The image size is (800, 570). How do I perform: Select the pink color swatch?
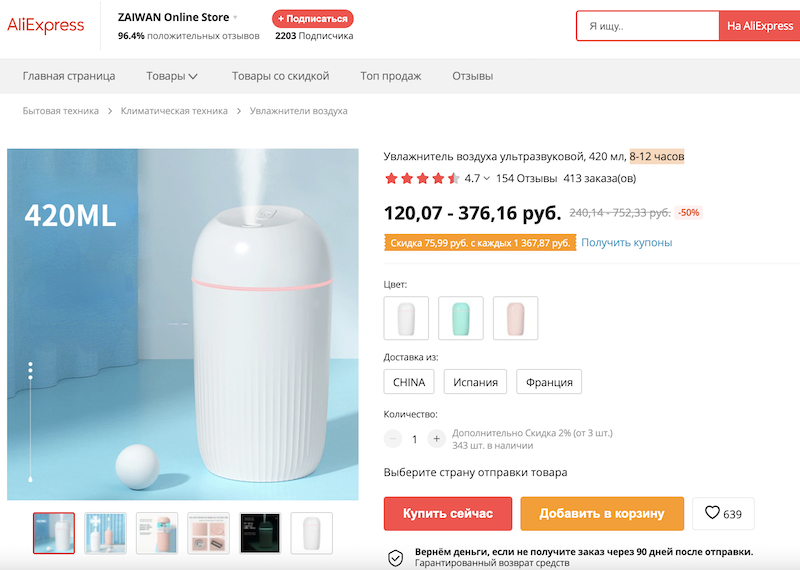[515, 318]
